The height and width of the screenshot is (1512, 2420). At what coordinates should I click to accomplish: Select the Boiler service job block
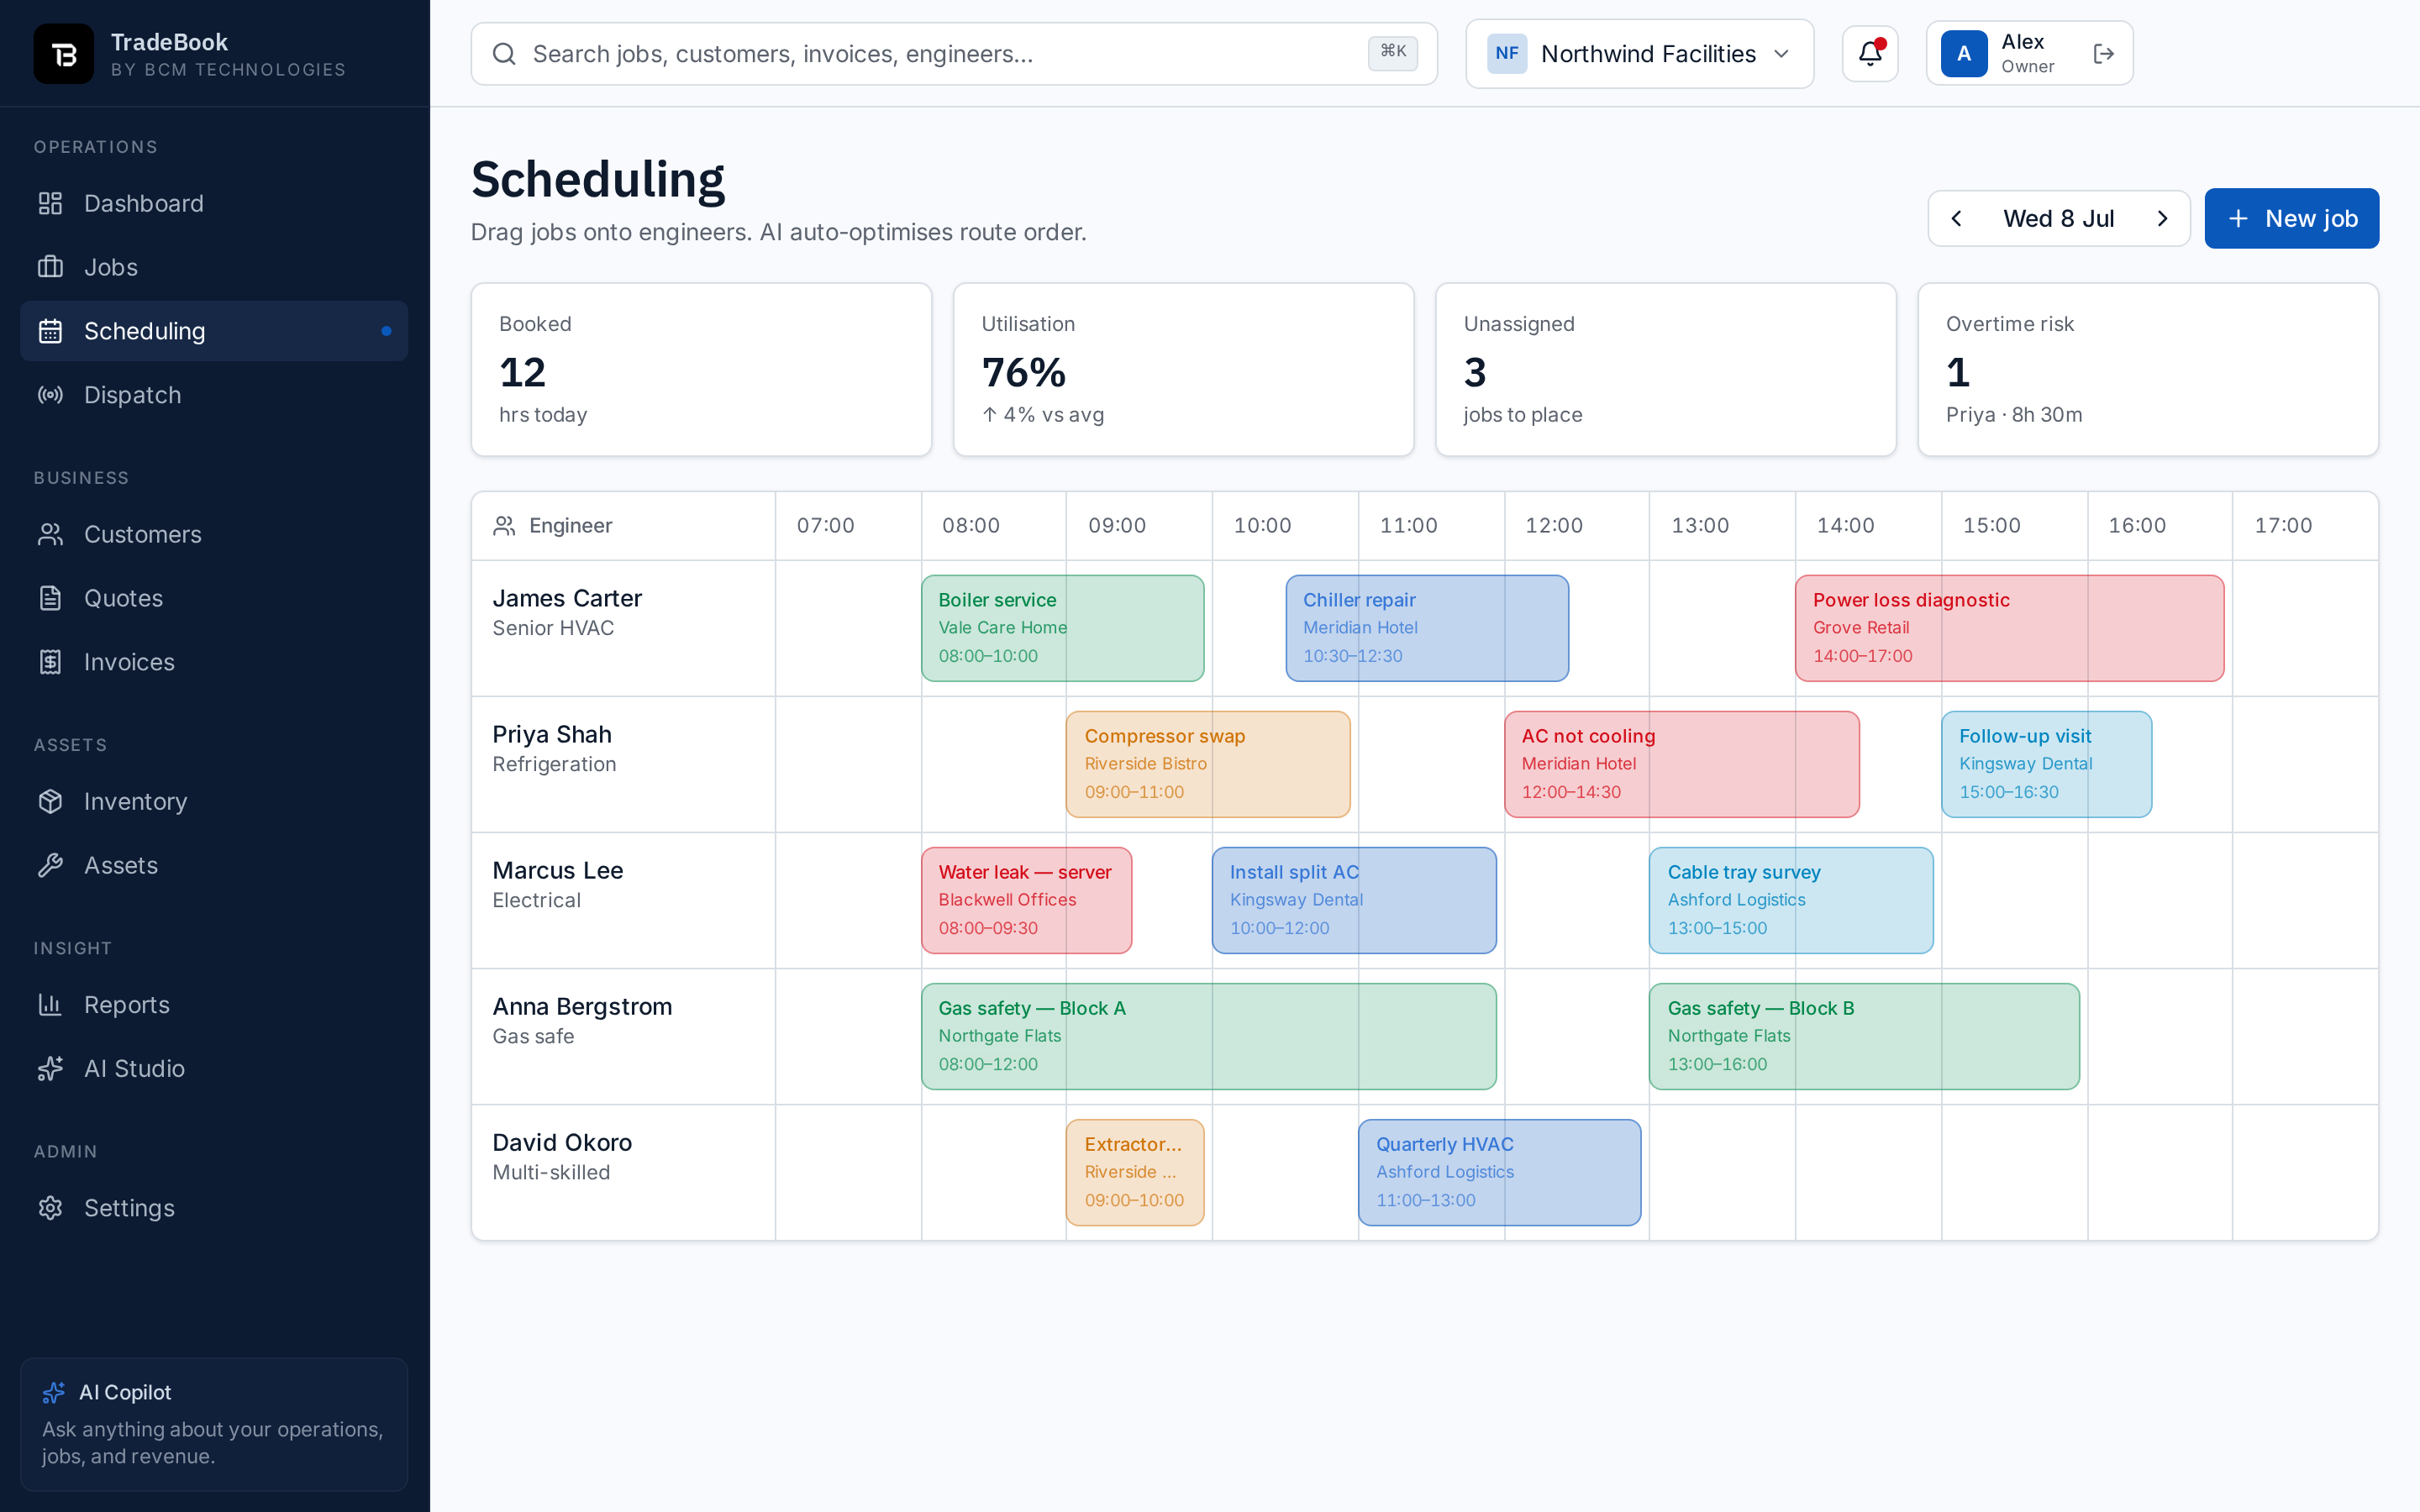(x=1062, y=628)
